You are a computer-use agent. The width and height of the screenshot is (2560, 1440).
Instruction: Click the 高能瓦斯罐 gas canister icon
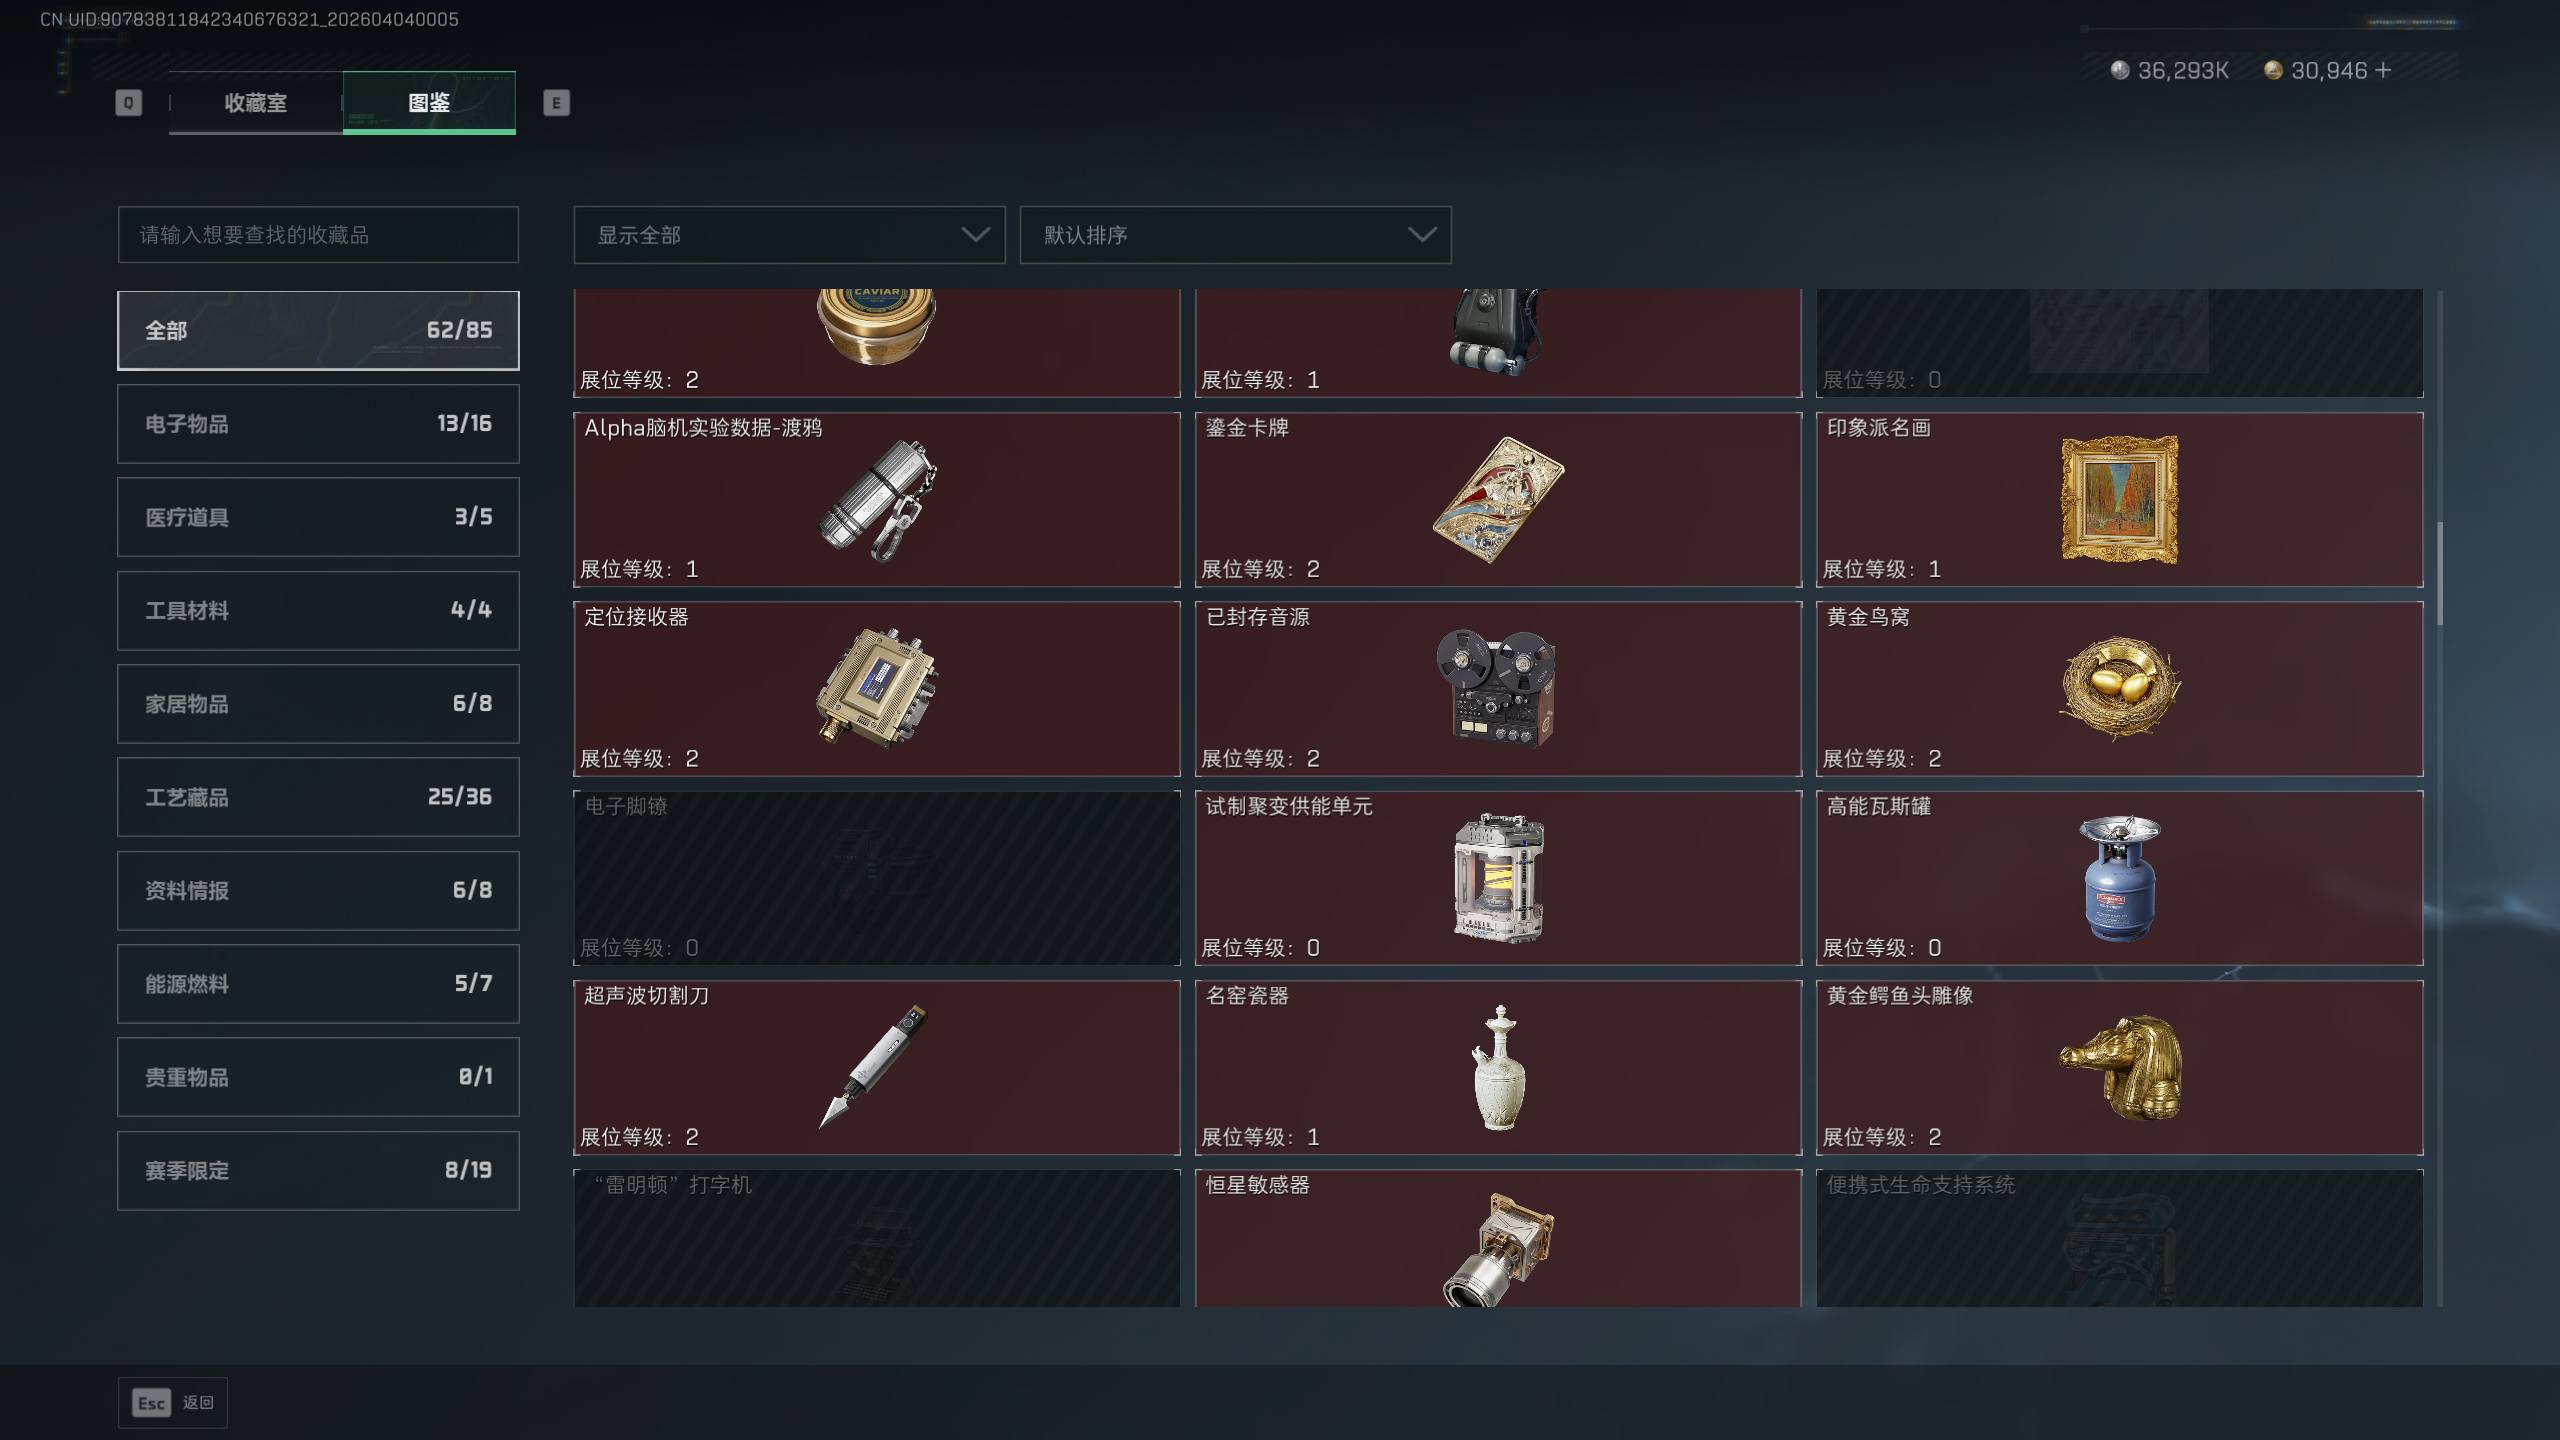[x=2120, y=878]
